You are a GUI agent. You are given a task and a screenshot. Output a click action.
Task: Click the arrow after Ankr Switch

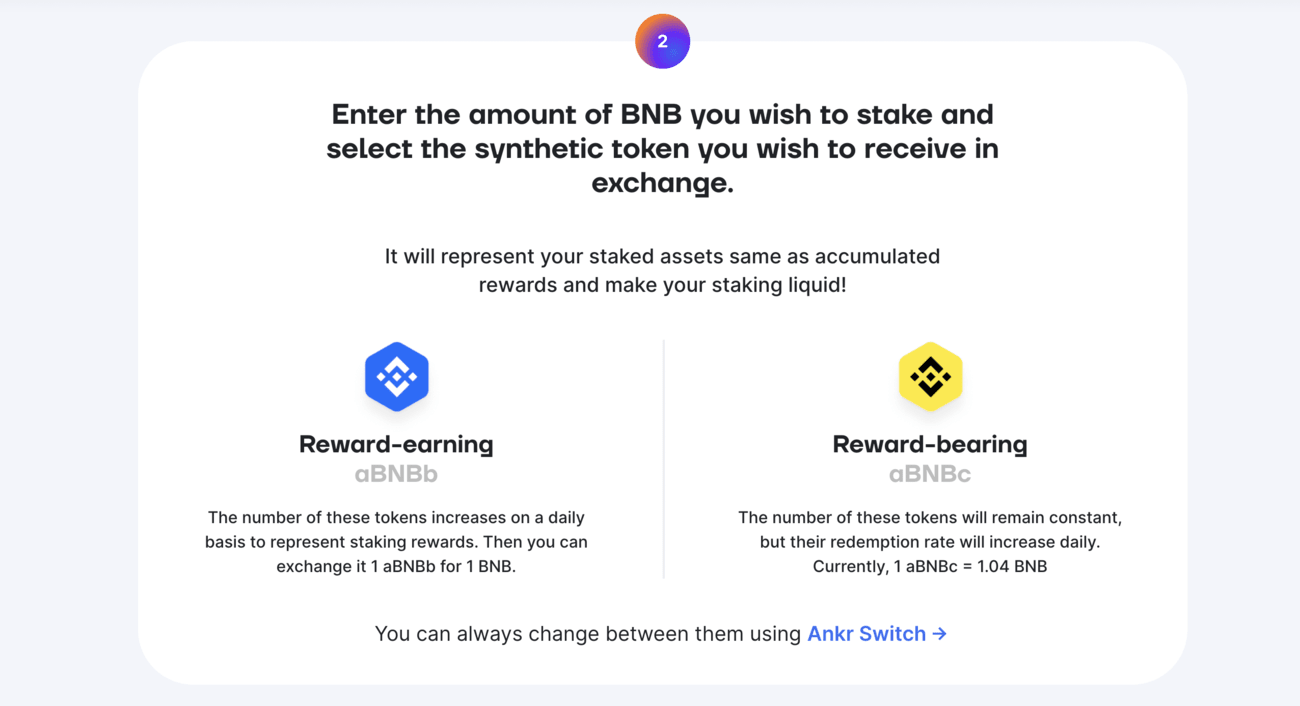click(939, 633)
